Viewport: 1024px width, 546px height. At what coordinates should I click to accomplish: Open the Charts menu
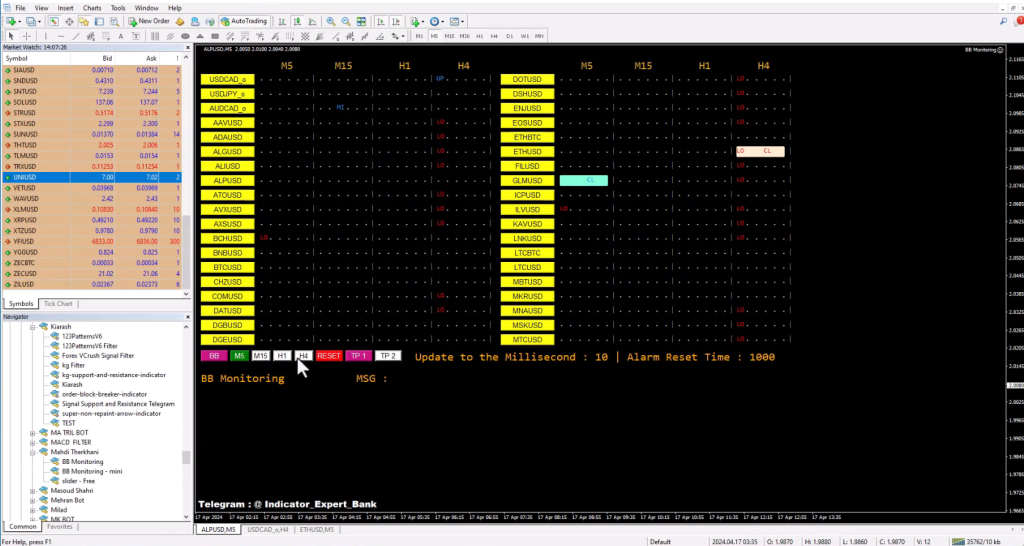pyautogui.click(x=92, y=8)
